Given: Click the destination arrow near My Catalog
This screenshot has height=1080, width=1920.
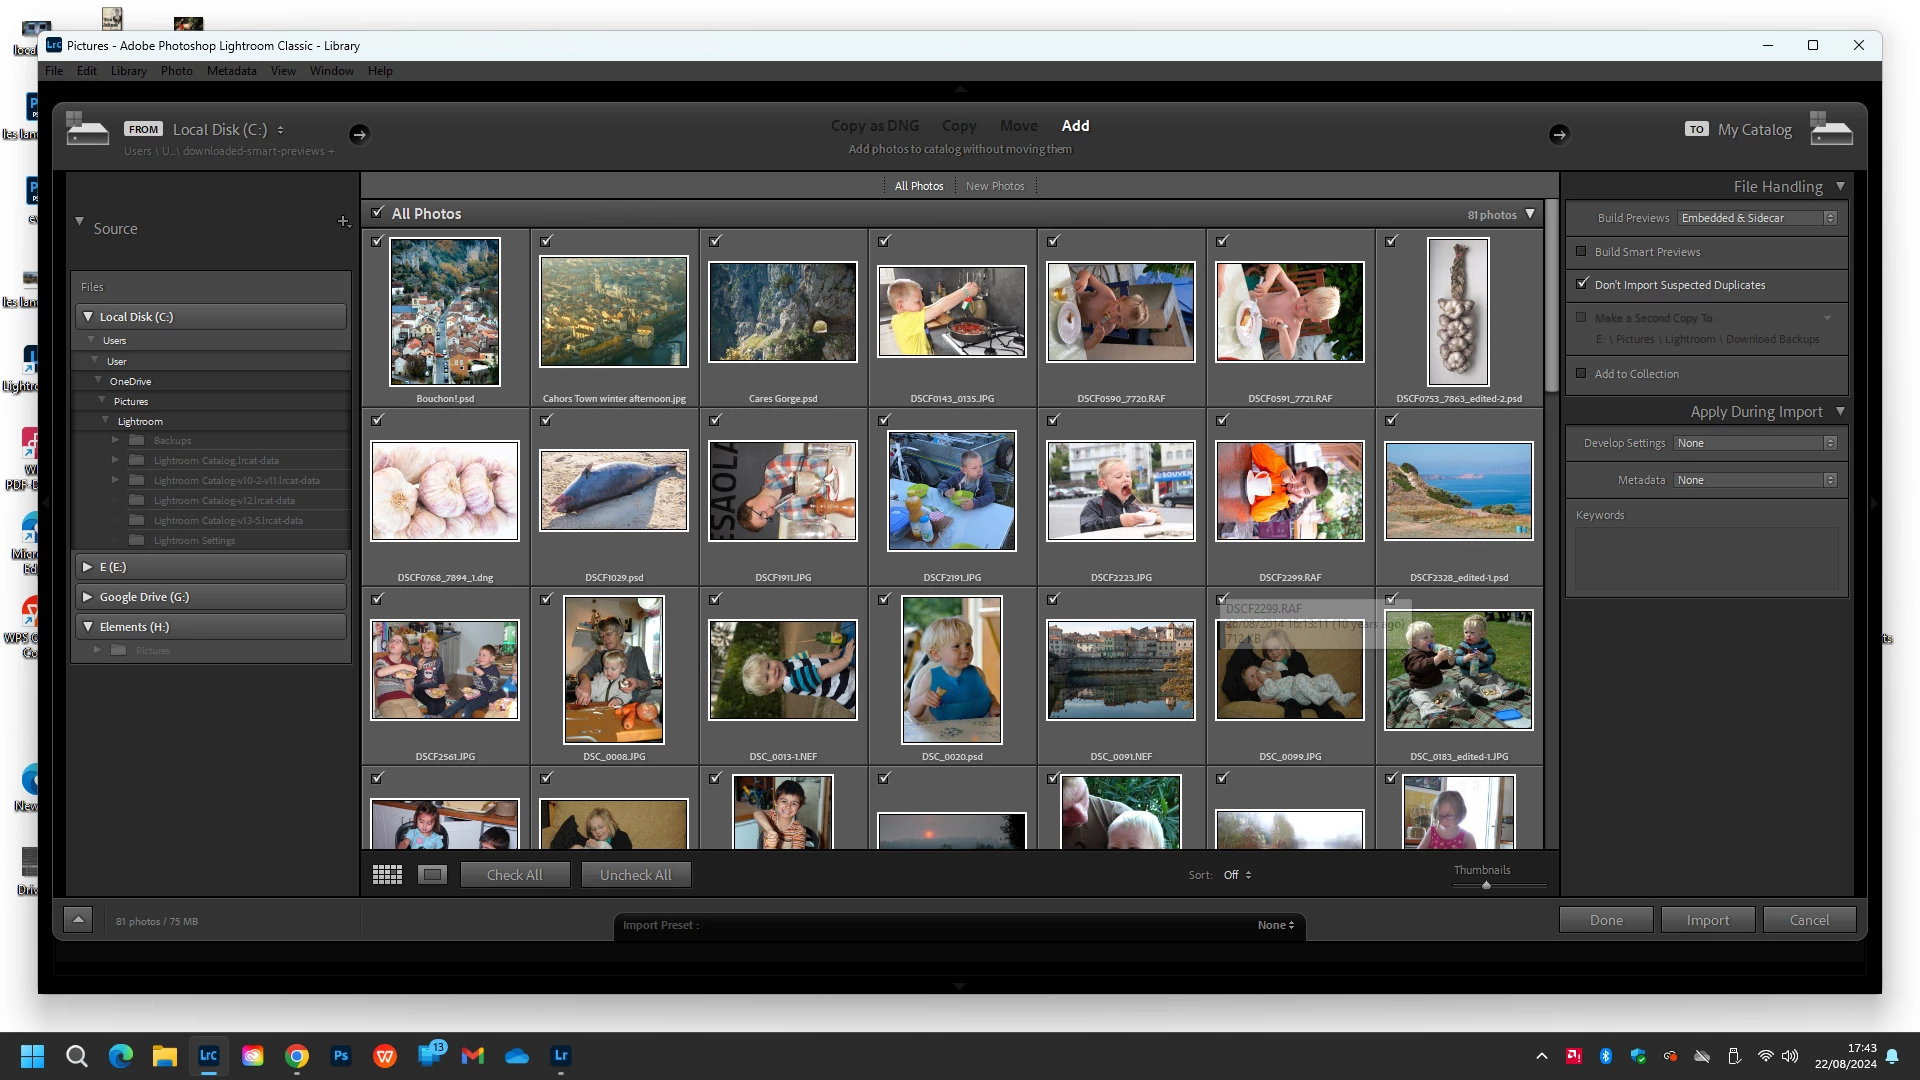Looking at the screenshot, I should coord(1558,134).
